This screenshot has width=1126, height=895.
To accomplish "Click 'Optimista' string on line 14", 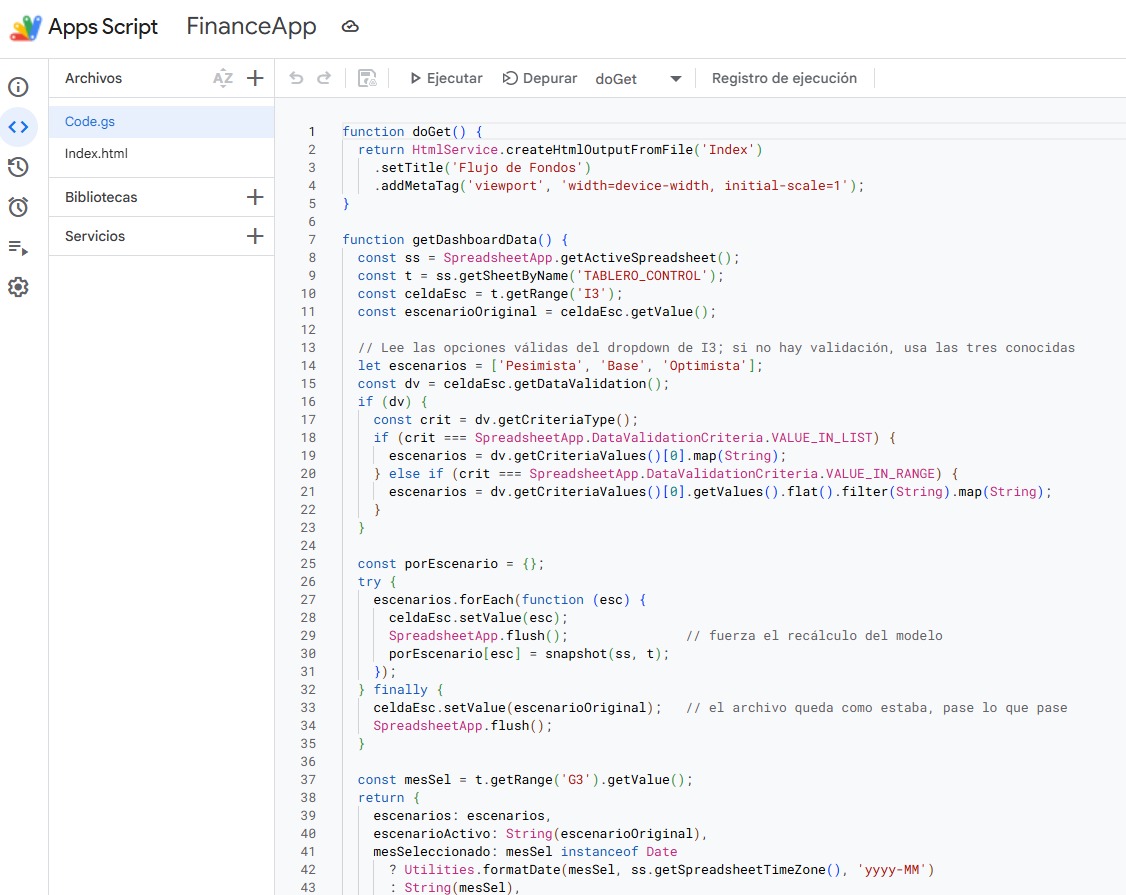I will (x=704, y=366).
